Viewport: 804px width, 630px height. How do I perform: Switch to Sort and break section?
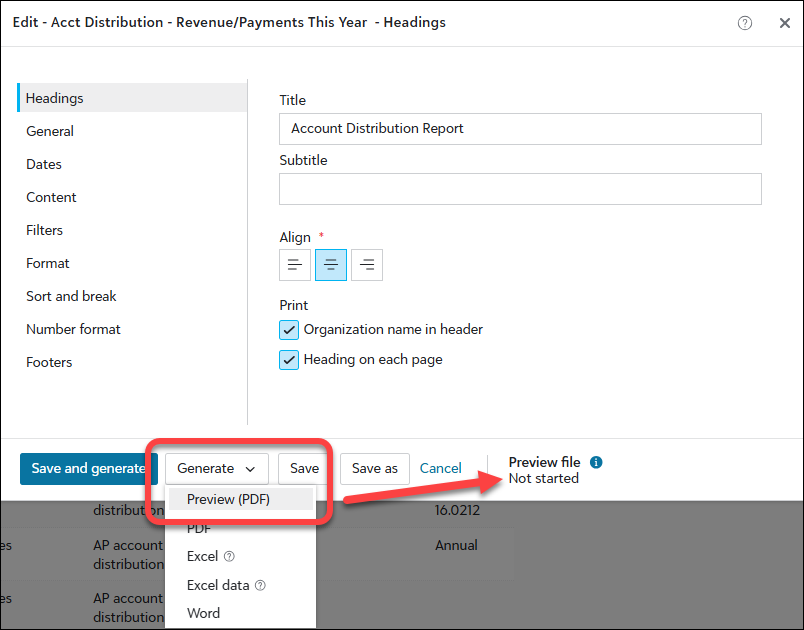pyautogui.click(x=71, y=296)
